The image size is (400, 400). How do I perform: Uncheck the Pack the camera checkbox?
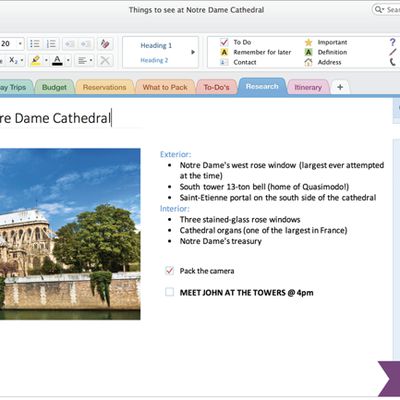tap(169, 270)
